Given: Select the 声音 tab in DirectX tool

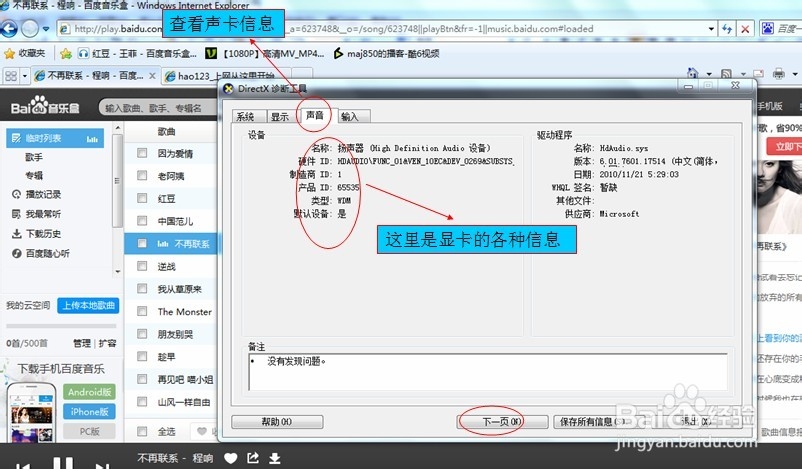Looking at the screenshot, I should (315, 115).
